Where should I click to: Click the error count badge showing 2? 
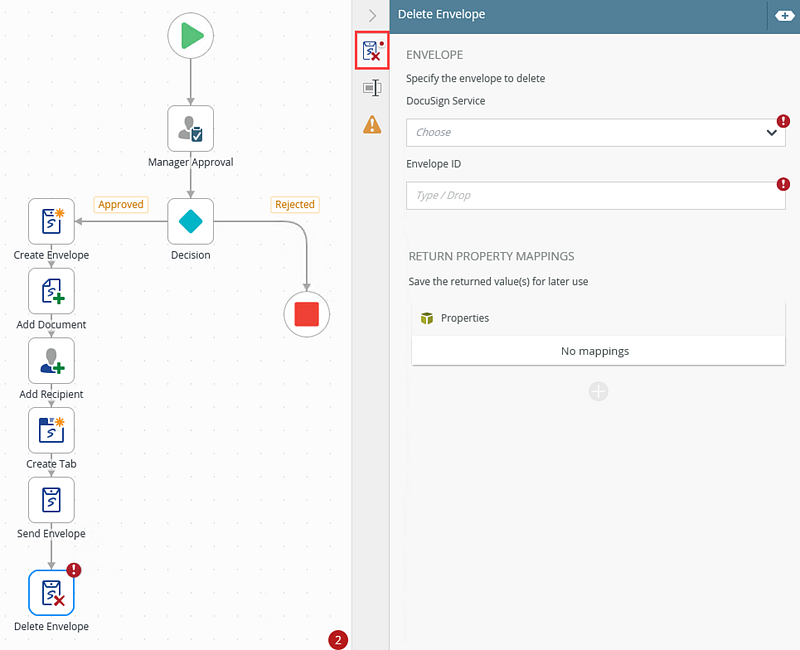(338, 640)
